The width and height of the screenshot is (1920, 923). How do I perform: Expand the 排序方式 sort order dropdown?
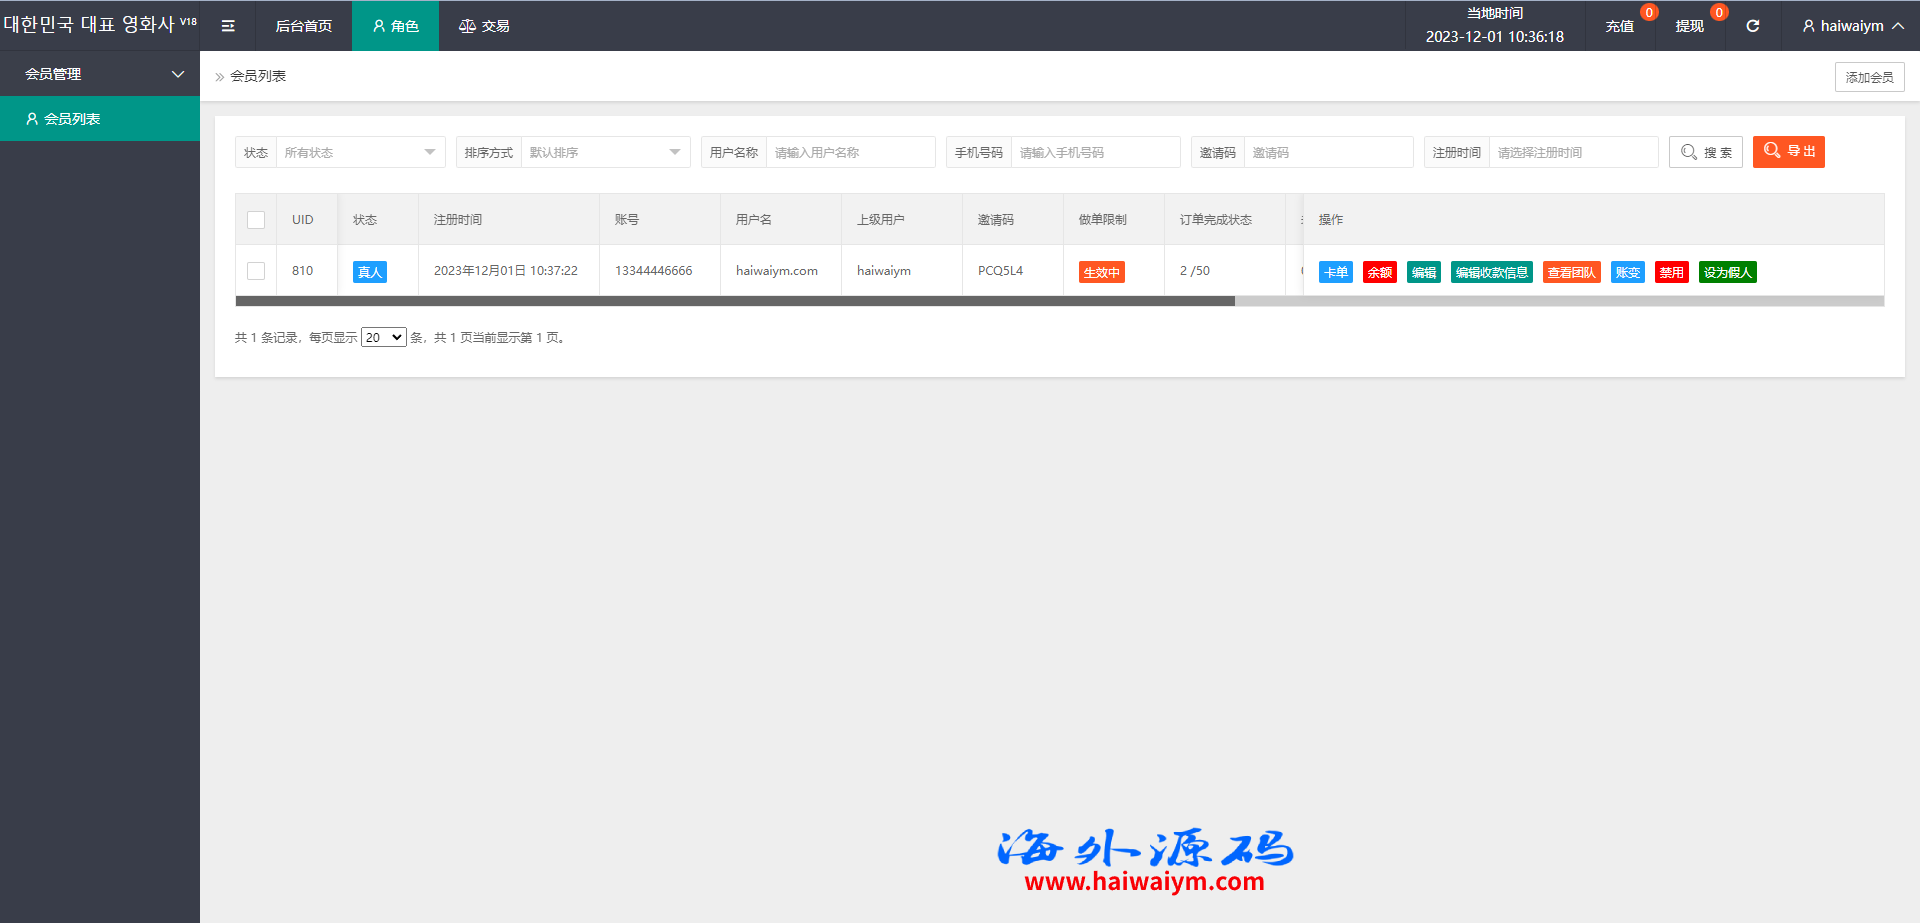point(604,152)
